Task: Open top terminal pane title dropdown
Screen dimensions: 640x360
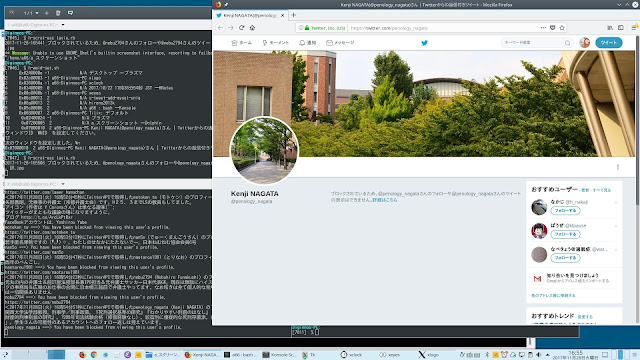Action: (63, 25)
